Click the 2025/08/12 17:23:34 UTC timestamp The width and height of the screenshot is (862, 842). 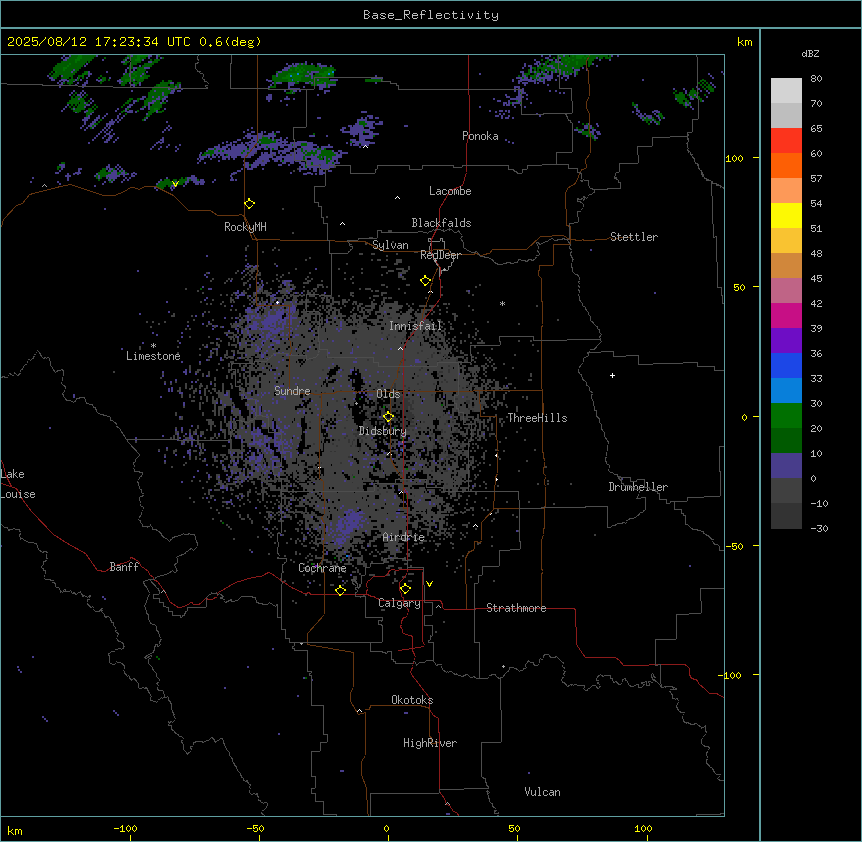coord(99,42)
